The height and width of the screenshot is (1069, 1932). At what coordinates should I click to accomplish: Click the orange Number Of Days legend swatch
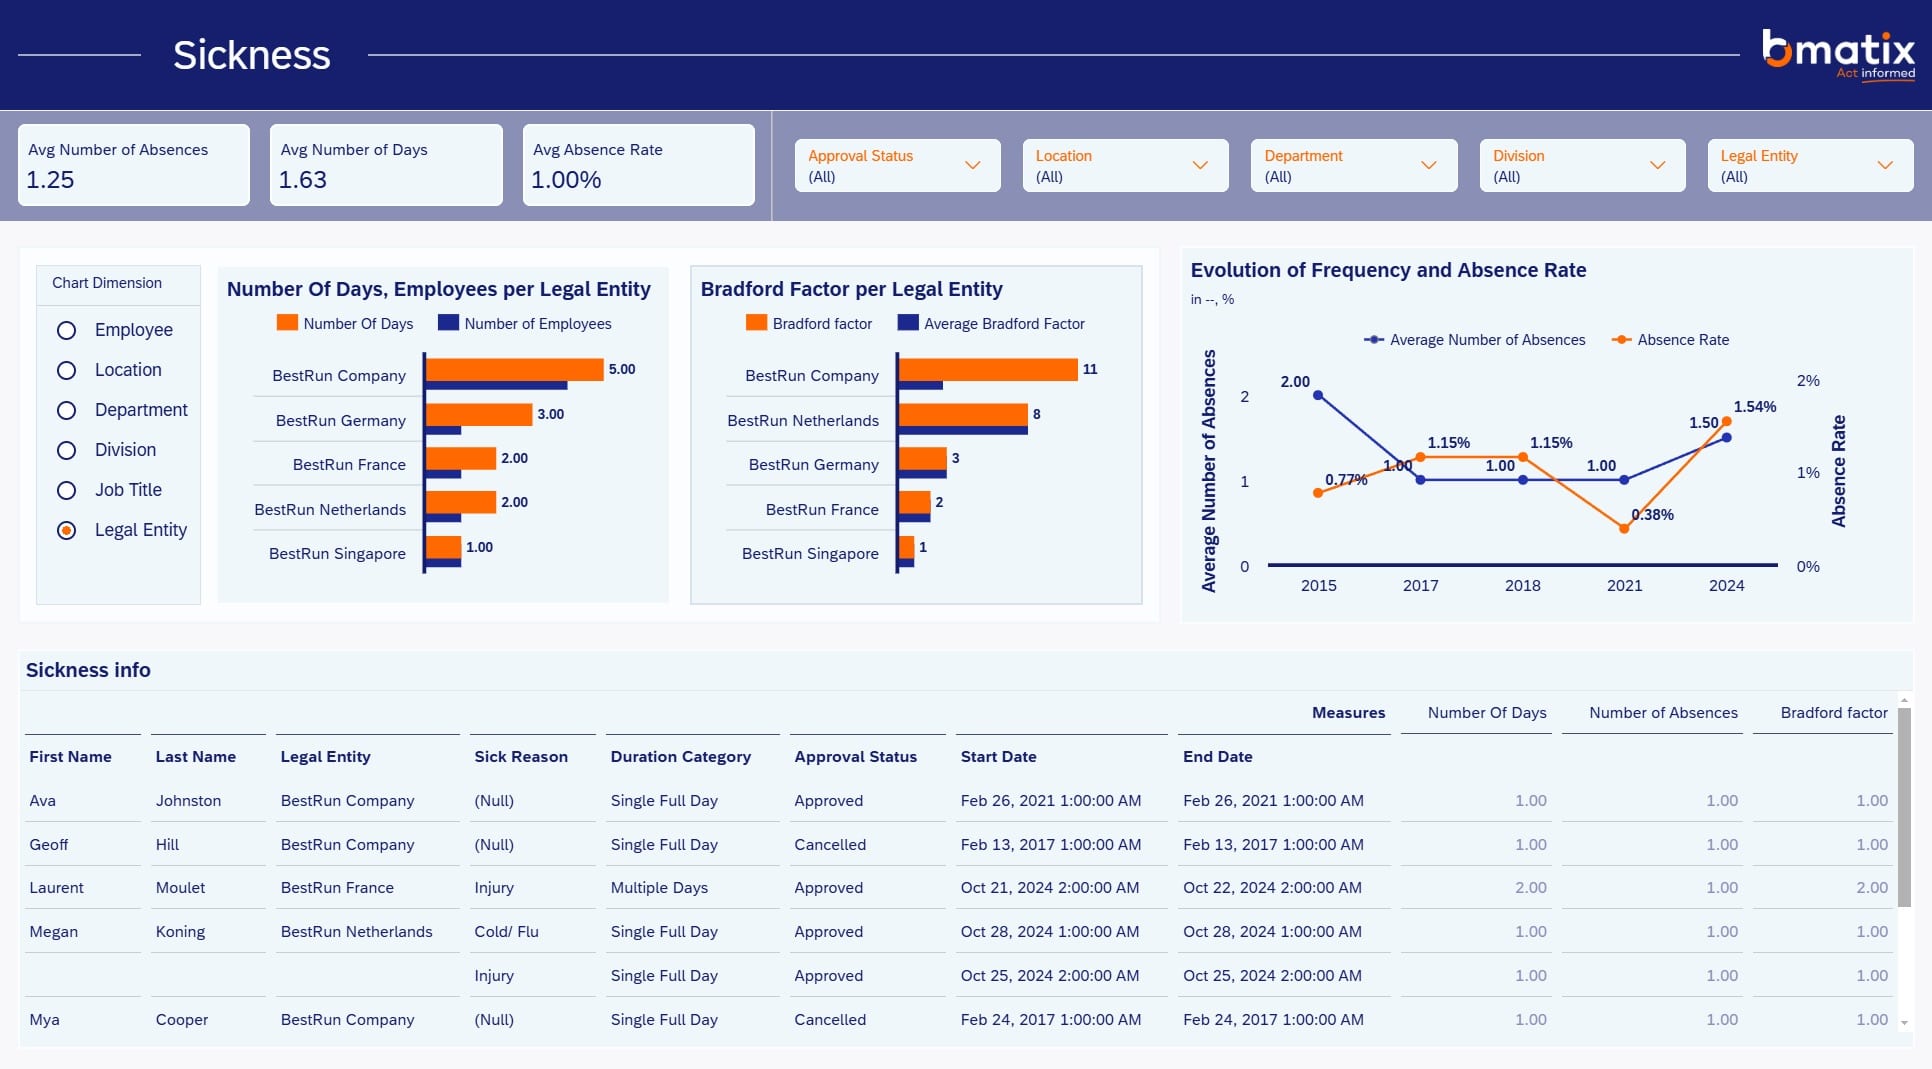(x=287, y=323)
